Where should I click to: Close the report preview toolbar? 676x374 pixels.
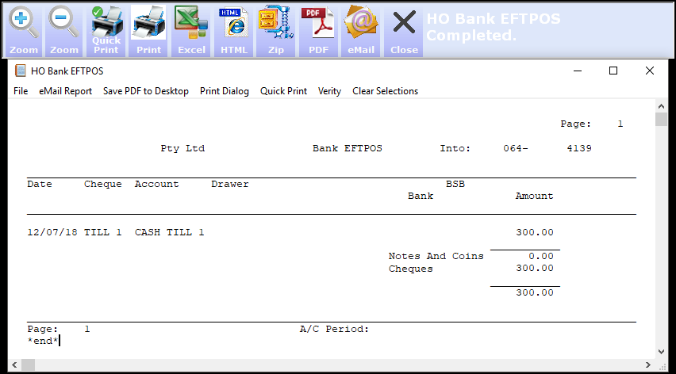404,31
